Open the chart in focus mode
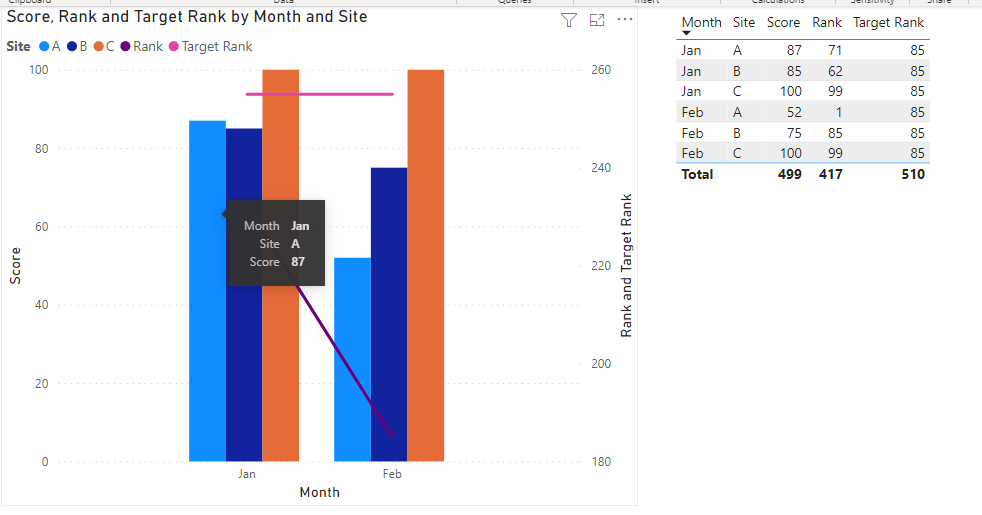Viewport: 982px width, 515px height. (597, 21)
